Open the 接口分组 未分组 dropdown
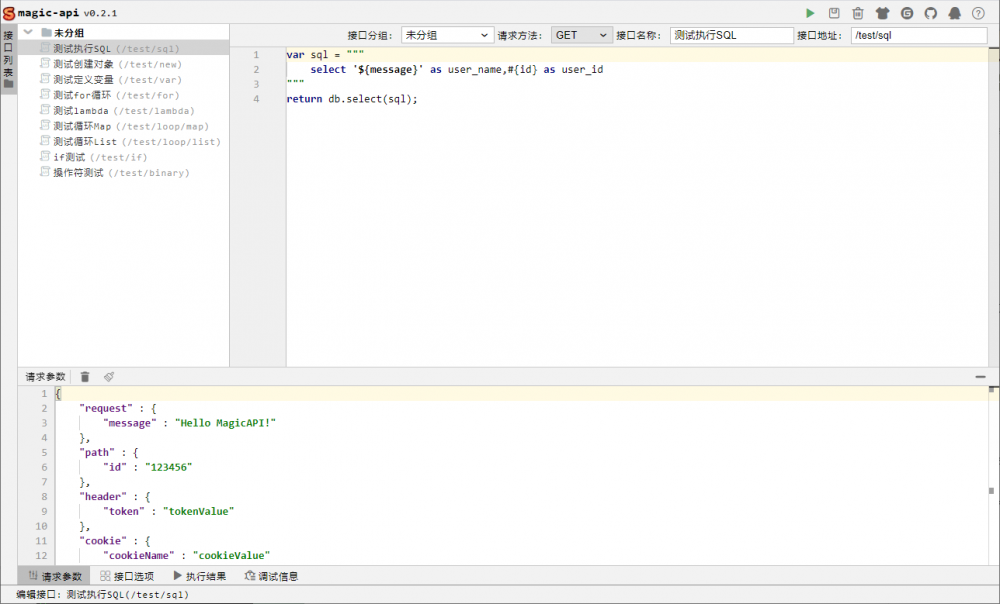 pyautogui.click(x=447, y=34)
